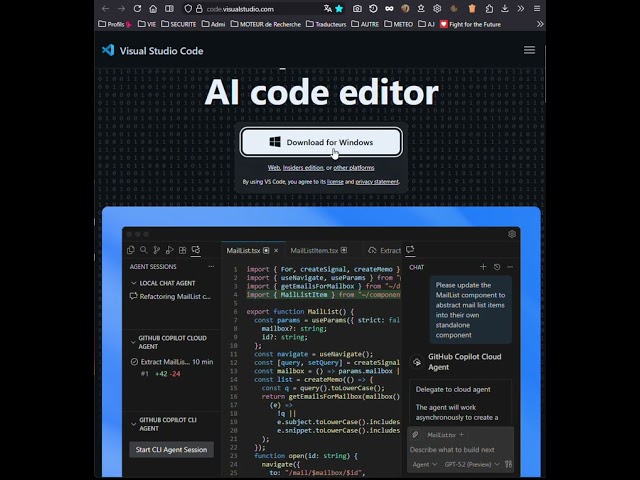The image size is (640, 480).
Task: Click Describe what to build next field
Action: point(460,450)
